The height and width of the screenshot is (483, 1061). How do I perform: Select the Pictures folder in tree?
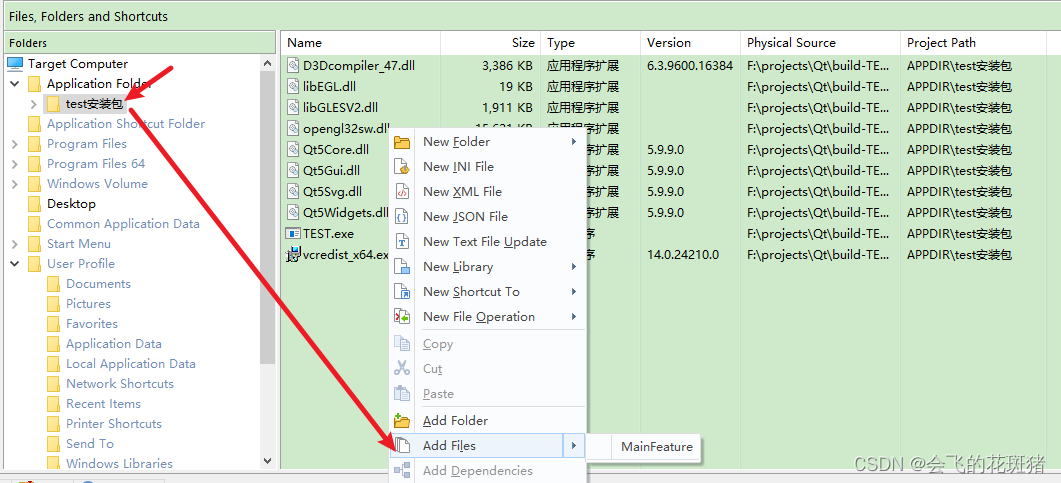88,304
